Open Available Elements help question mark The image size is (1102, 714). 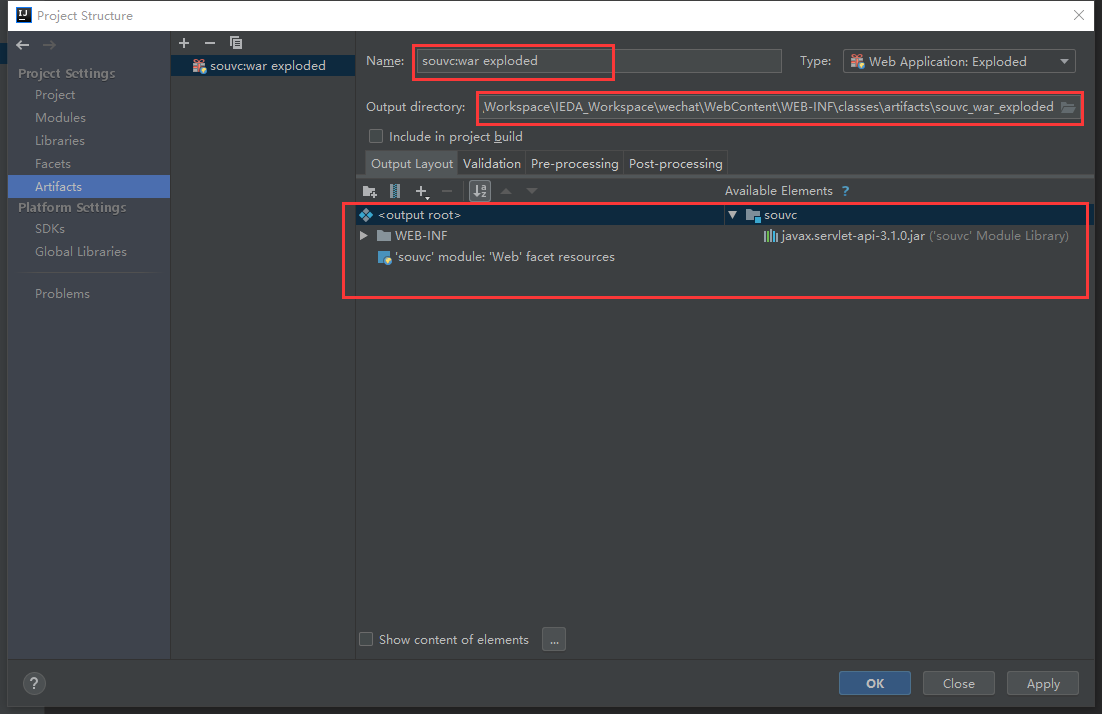tap(845, 191)
